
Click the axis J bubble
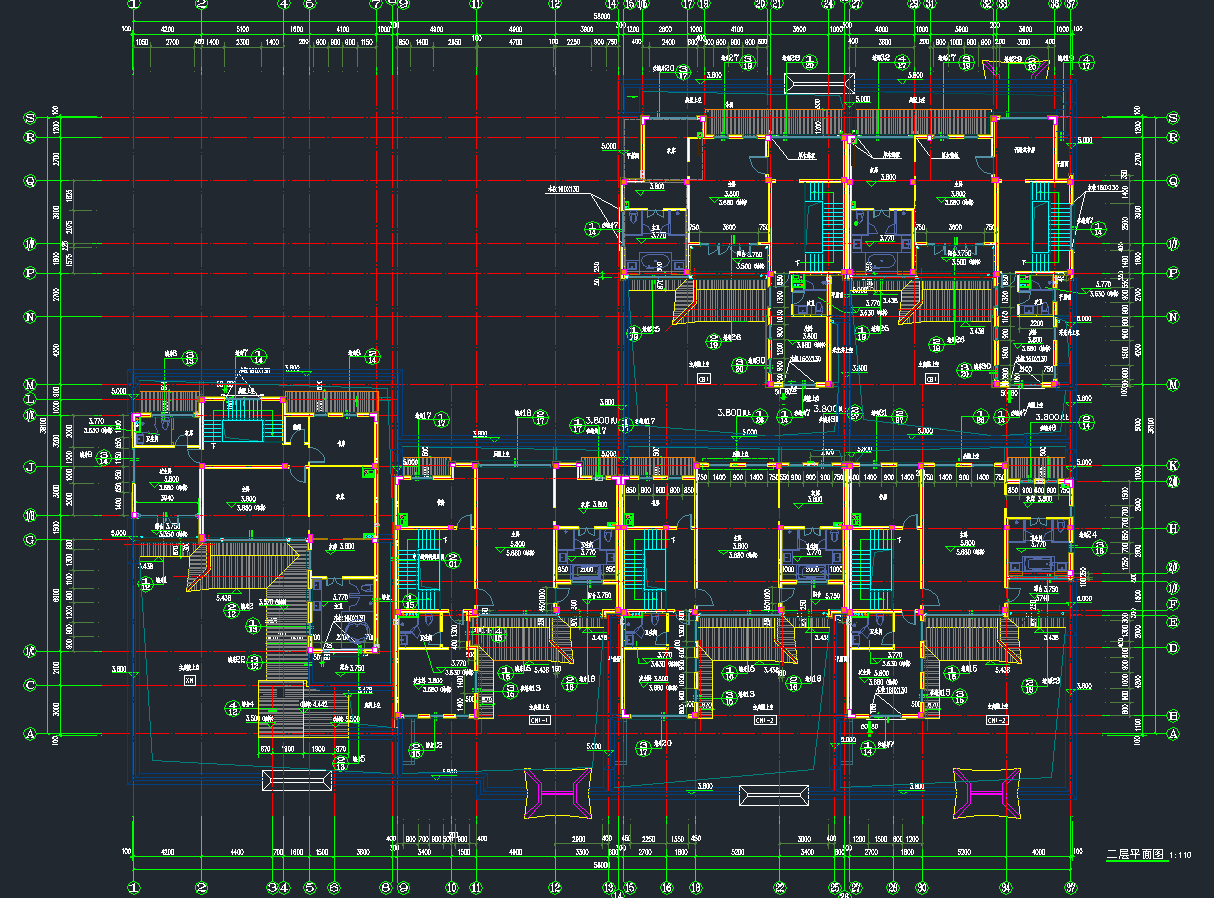coord(29,466)
